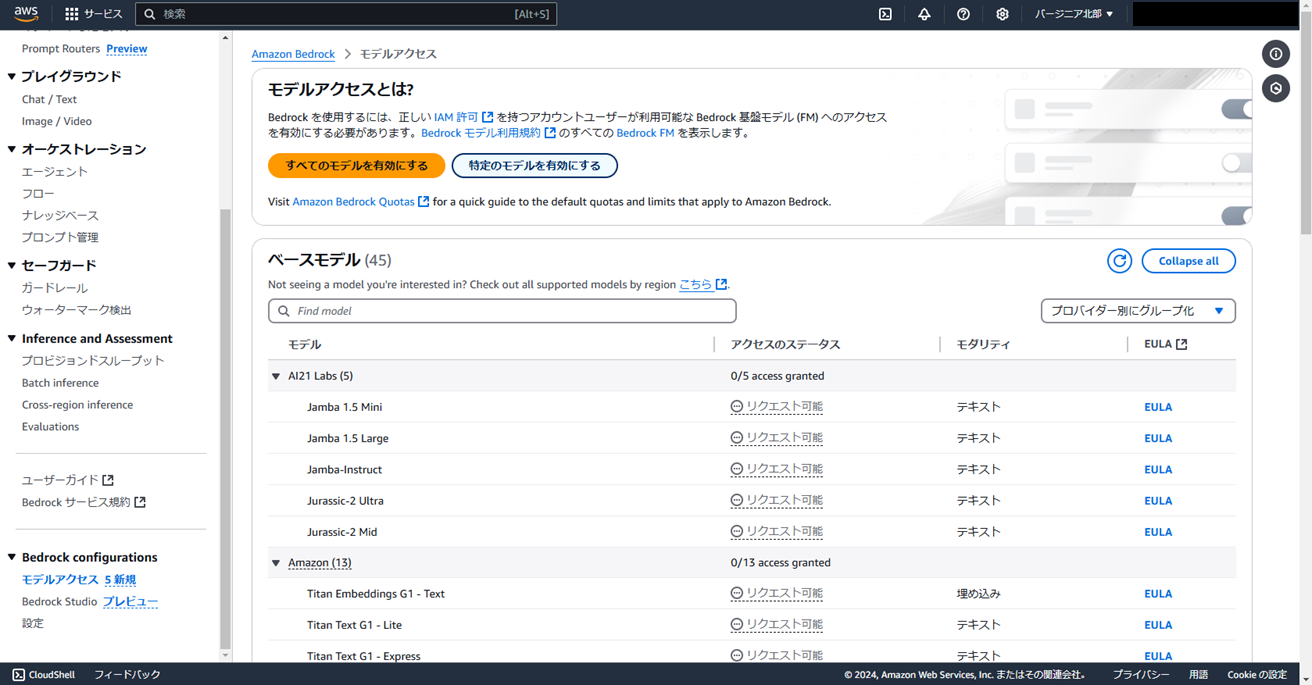Sort by アクセスのステータス column header

point(785,344)
